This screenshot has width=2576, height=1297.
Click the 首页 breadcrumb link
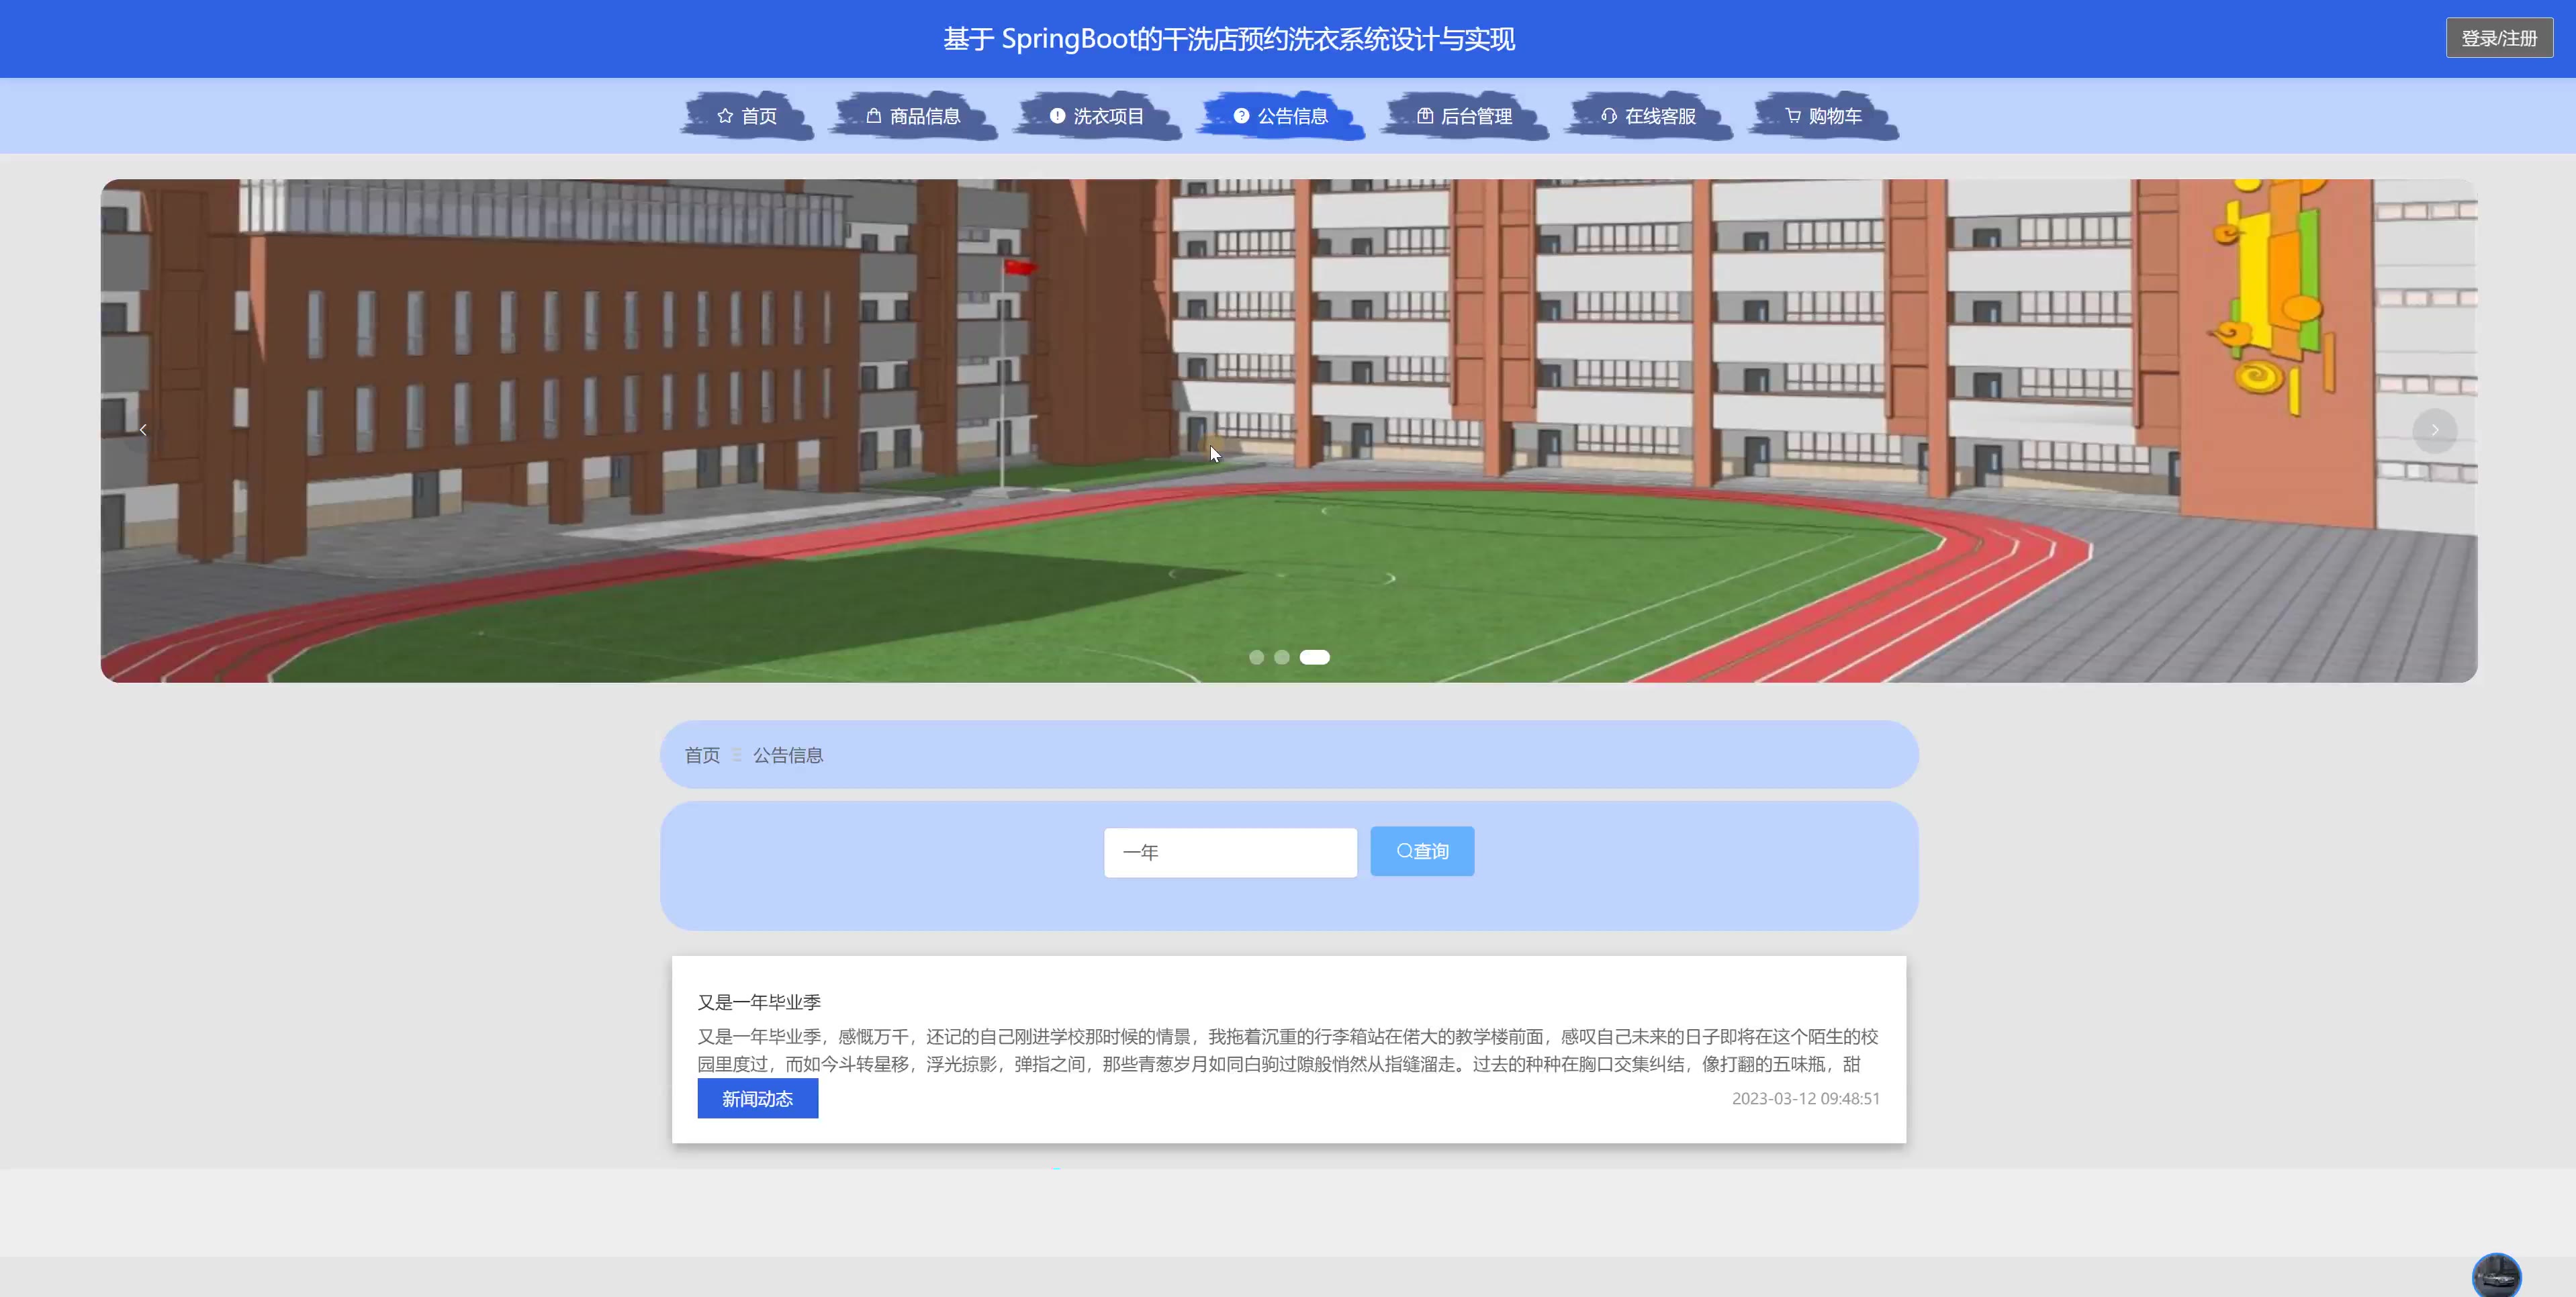coord(702,755)
